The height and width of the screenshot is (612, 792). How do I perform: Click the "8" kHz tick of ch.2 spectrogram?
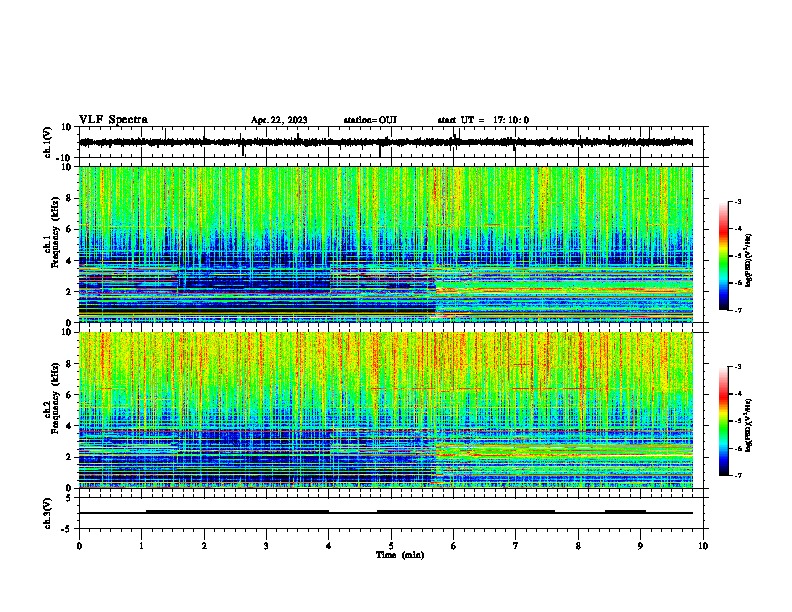[x=70, y=364]
